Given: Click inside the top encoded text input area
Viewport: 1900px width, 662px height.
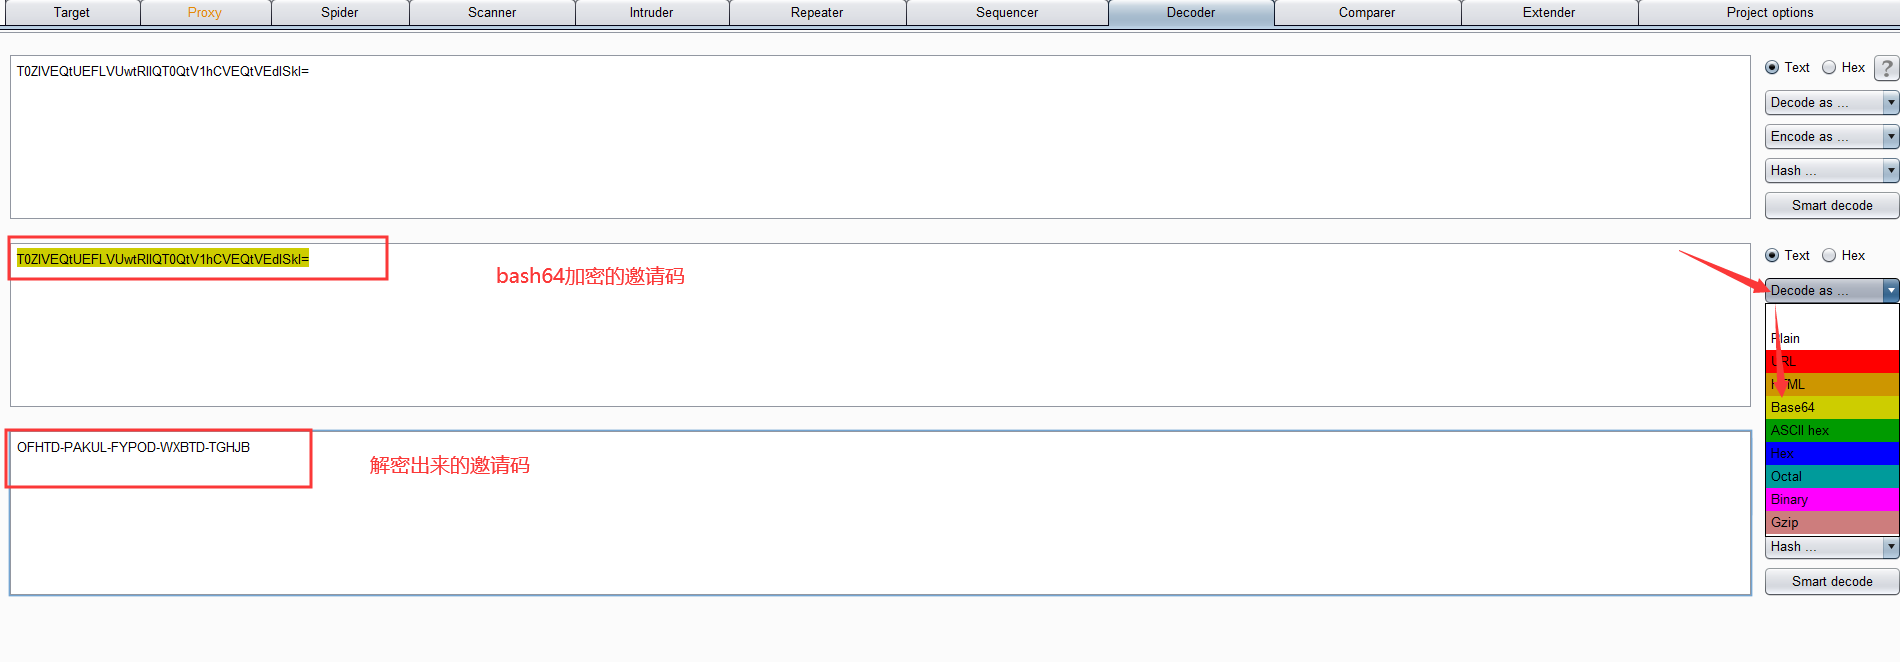Looking at the screenshot, I should click(880, 140).
